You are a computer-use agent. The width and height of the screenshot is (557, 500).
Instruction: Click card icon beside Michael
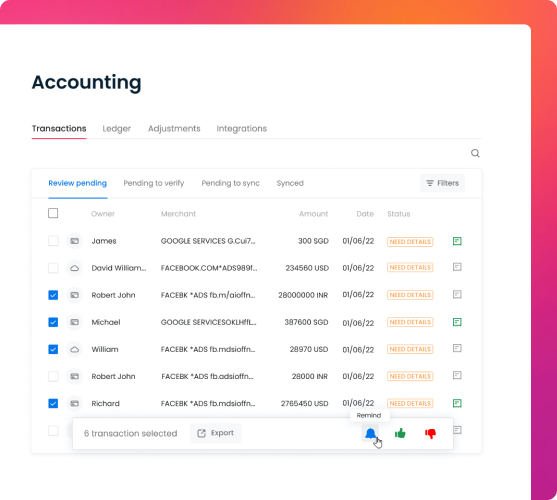pos(74,322)
